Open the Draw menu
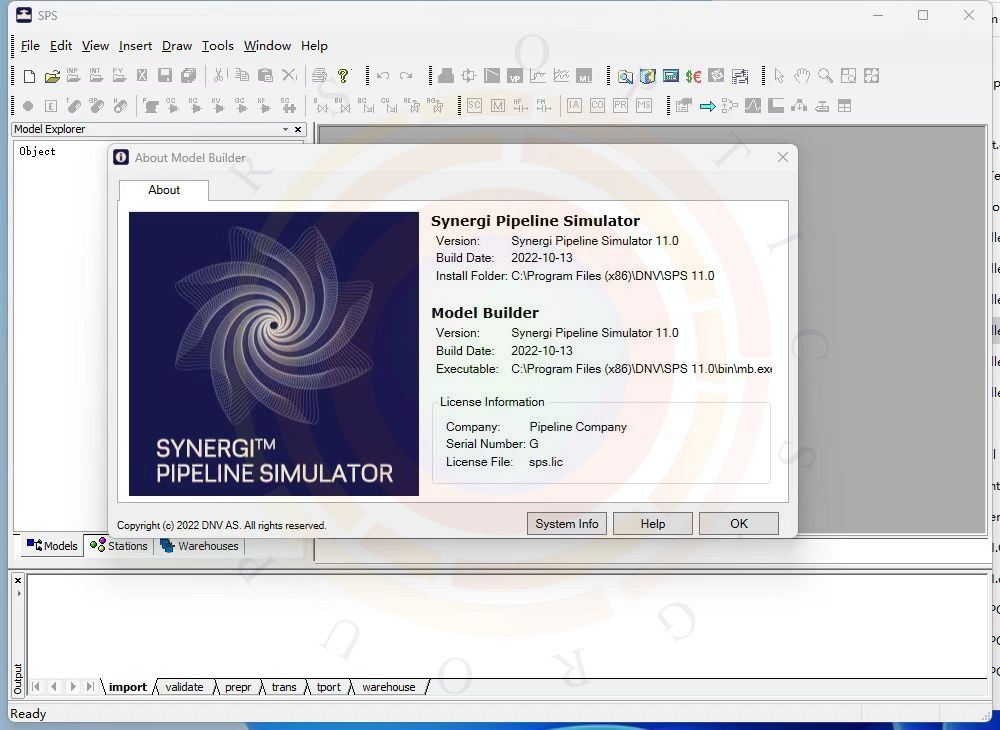The width and height of the screenshot is (1000, 730). (x=177, y=46)
